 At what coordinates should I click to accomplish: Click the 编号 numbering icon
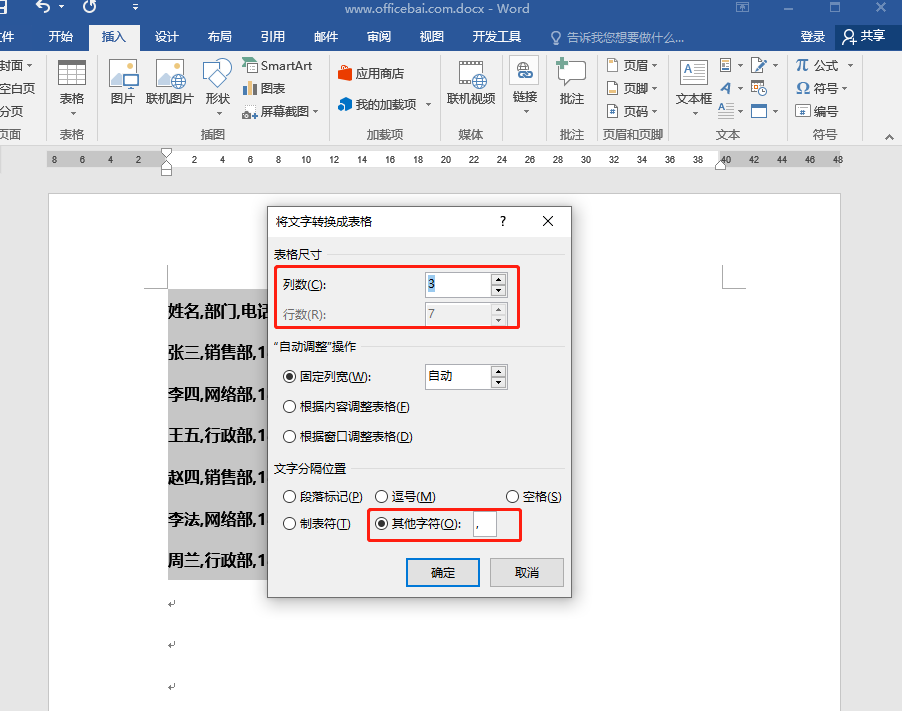(x=817, y=111)
